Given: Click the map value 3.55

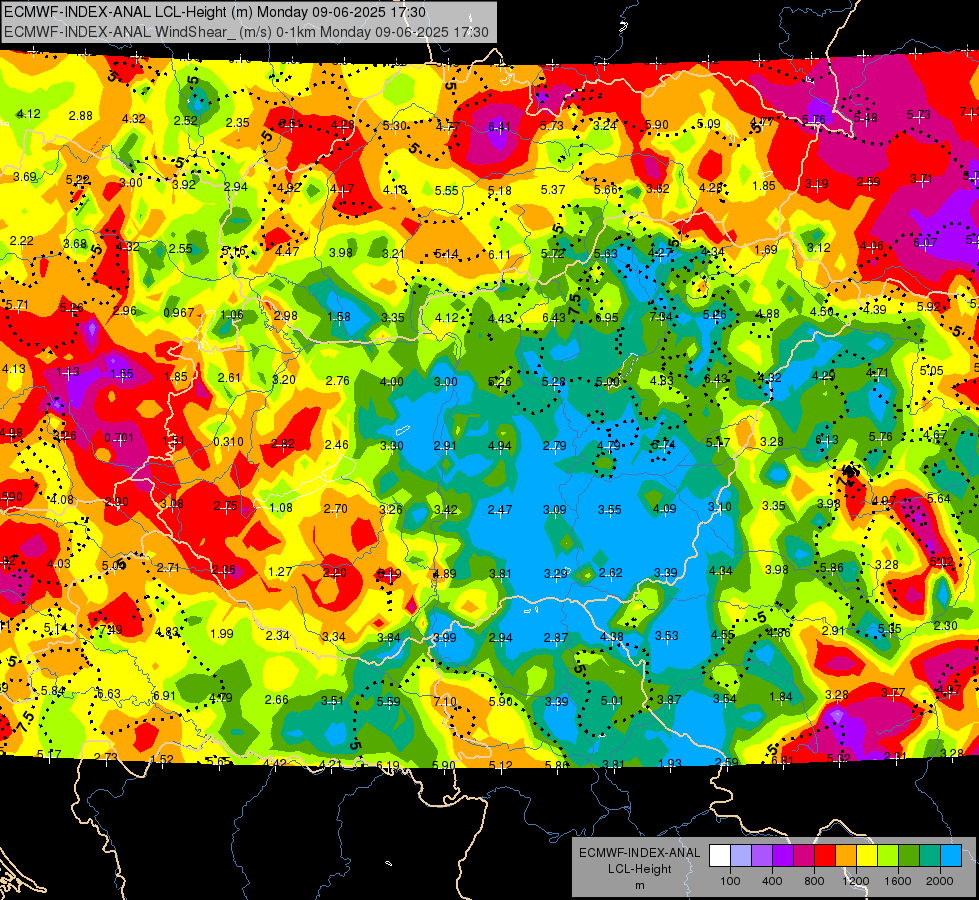Looking at the screenshot, I should tap(609, 510).
